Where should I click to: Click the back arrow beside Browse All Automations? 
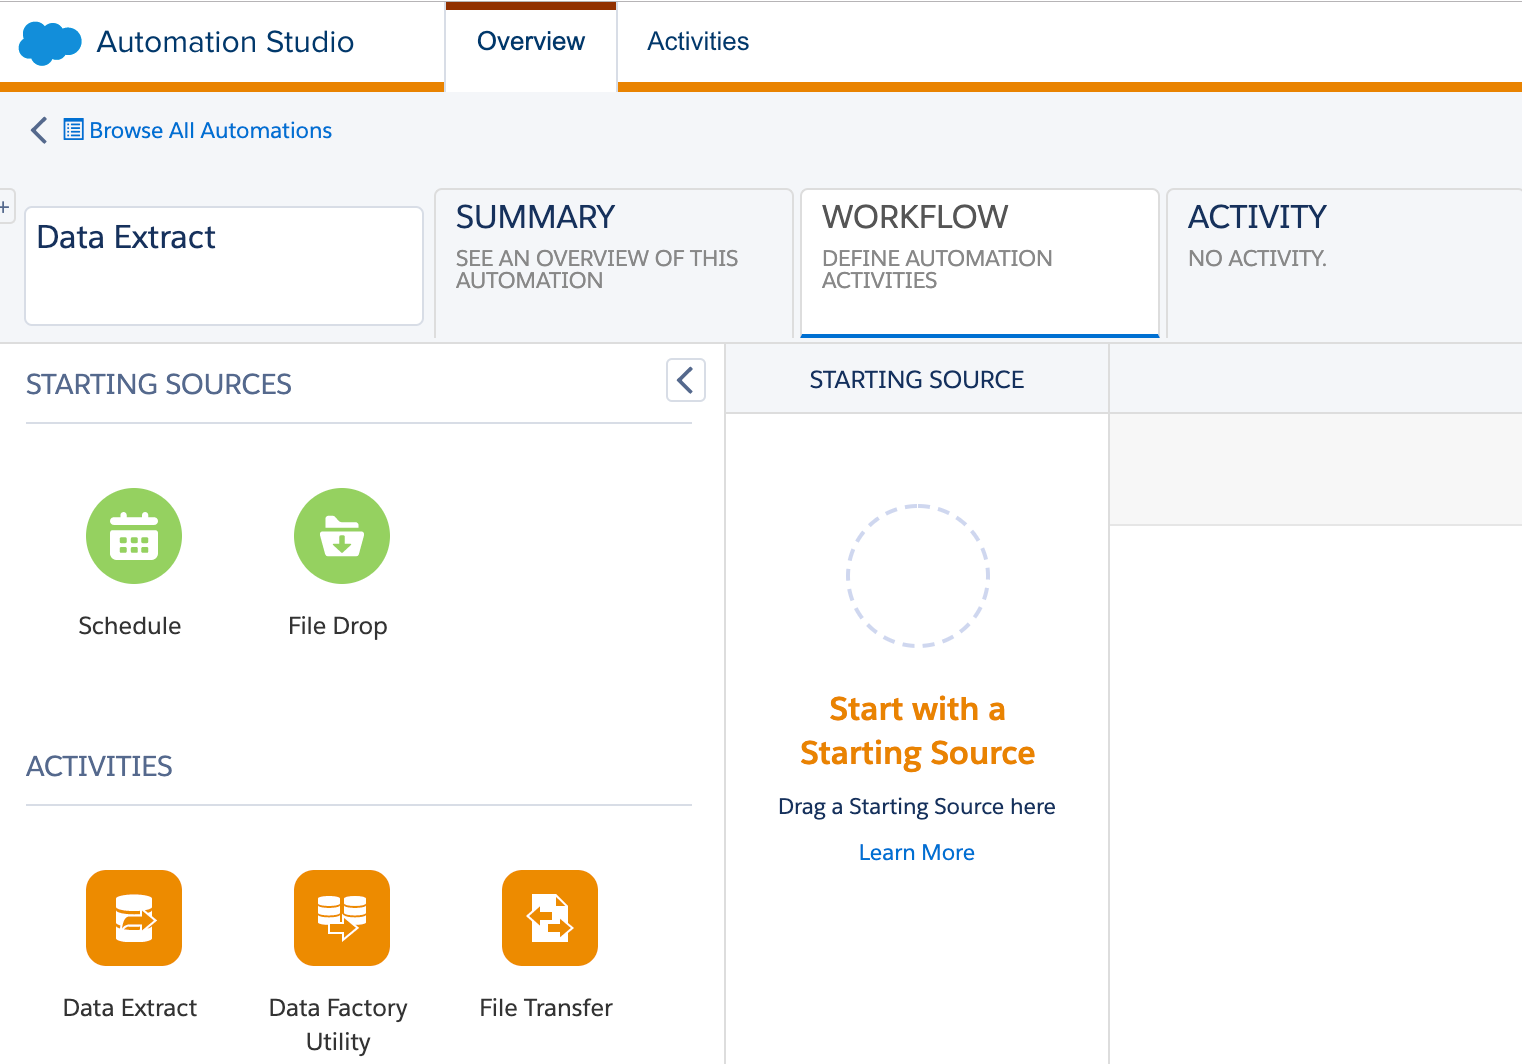39,130
